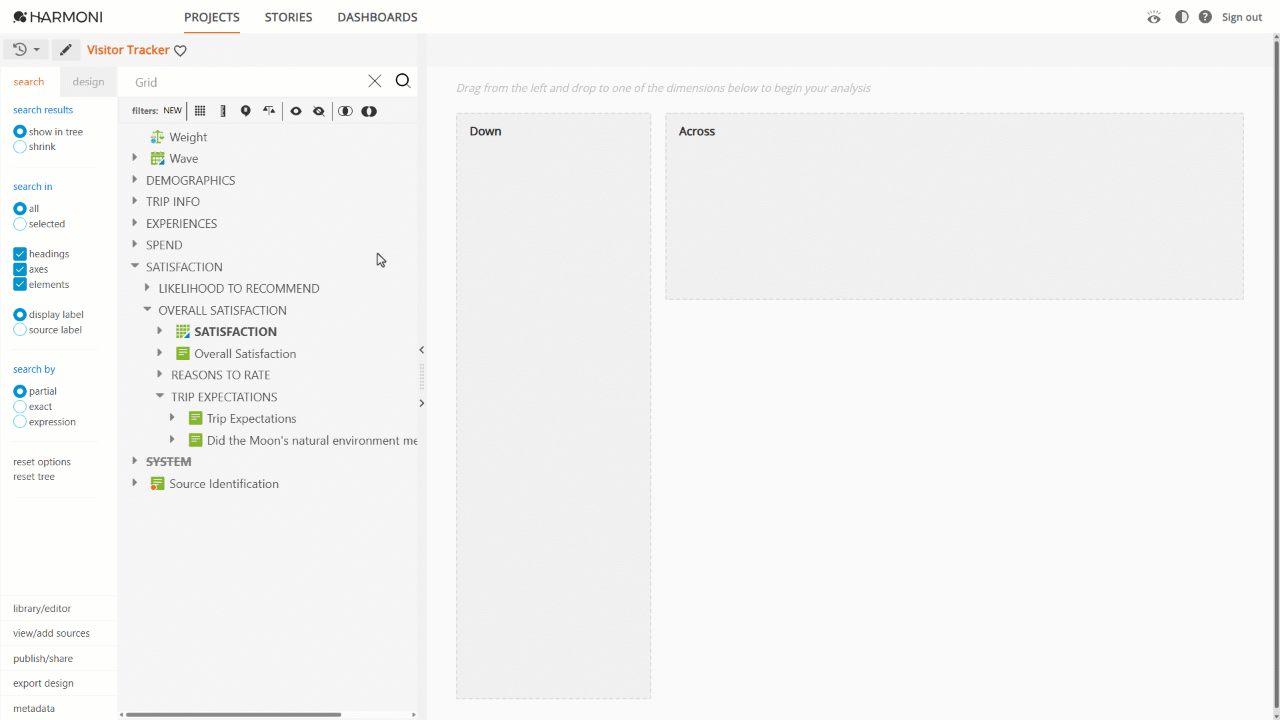Image resolution: width=1280 pixels, height=720 pixels.
Task: Click the Harmoni logo
Action: click(57, 17)
